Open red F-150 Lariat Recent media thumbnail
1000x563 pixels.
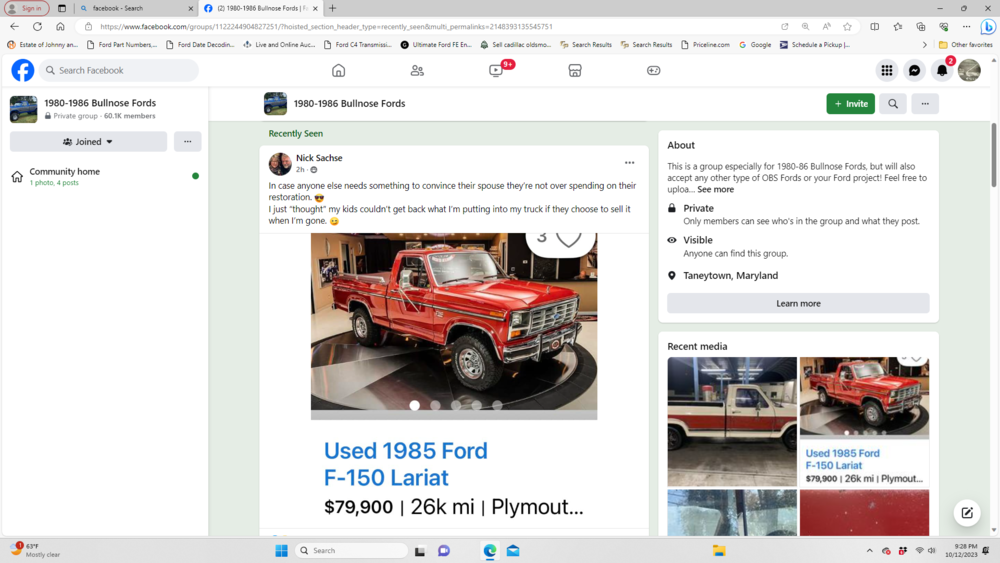pos(864,421)
